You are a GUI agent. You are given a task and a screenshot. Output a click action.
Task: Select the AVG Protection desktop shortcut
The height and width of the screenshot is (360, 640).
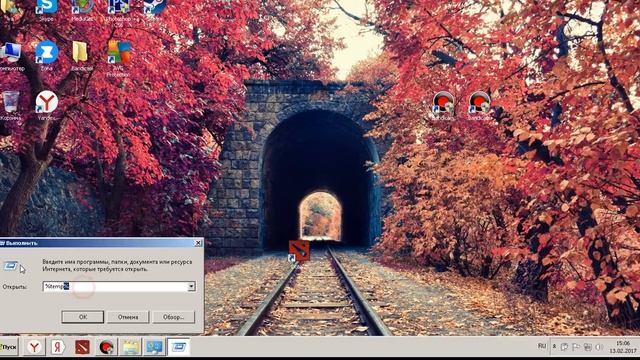[119, 58]
